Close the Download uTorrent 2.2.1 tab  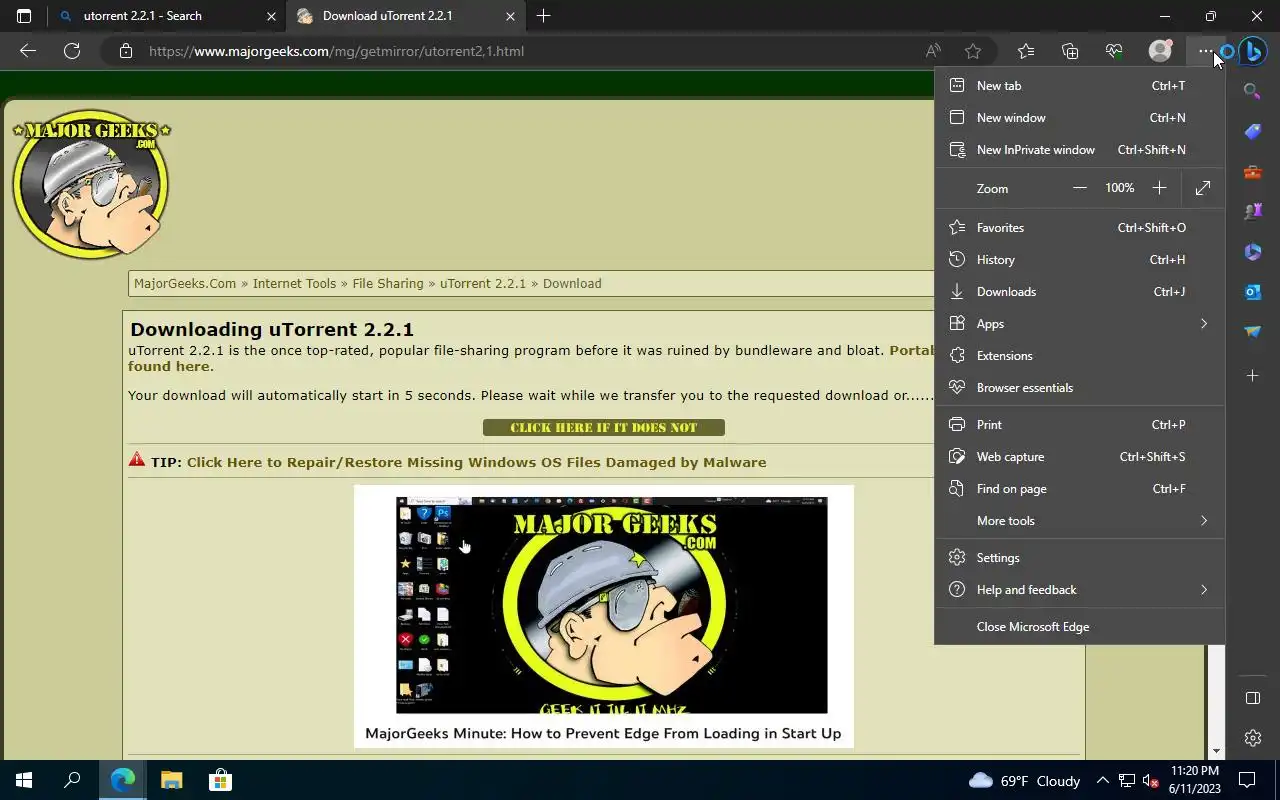(x=510, y=16)
